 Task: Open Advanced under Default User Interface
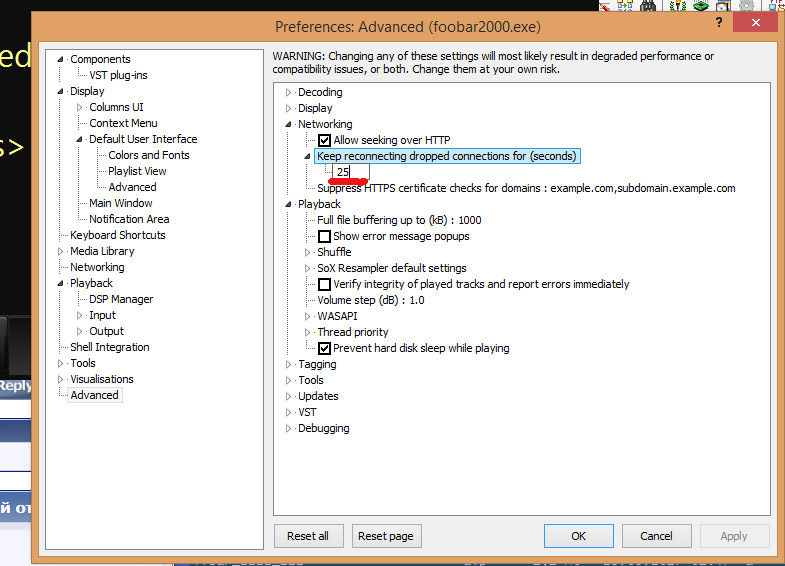(x=132, y=187)
